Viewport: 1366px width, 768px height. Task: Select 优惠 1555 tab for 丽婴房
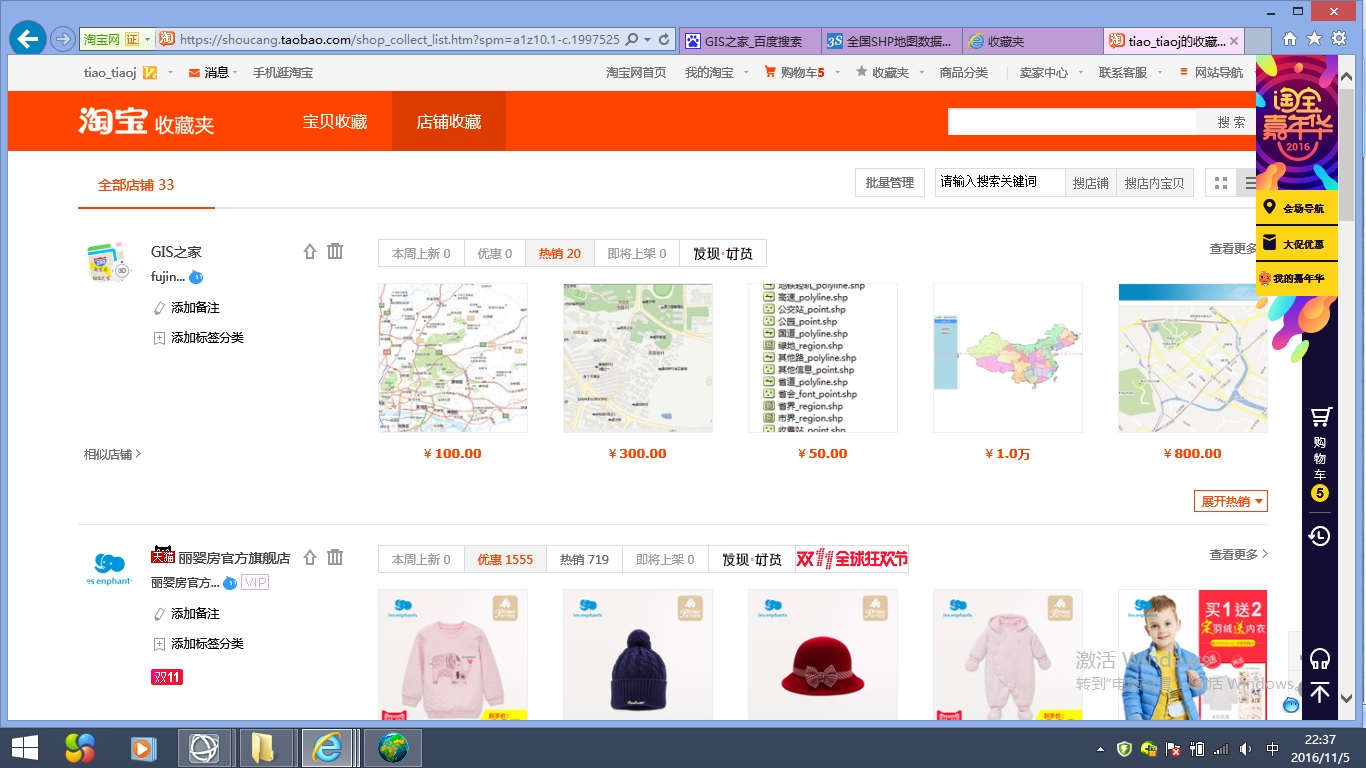505,559
